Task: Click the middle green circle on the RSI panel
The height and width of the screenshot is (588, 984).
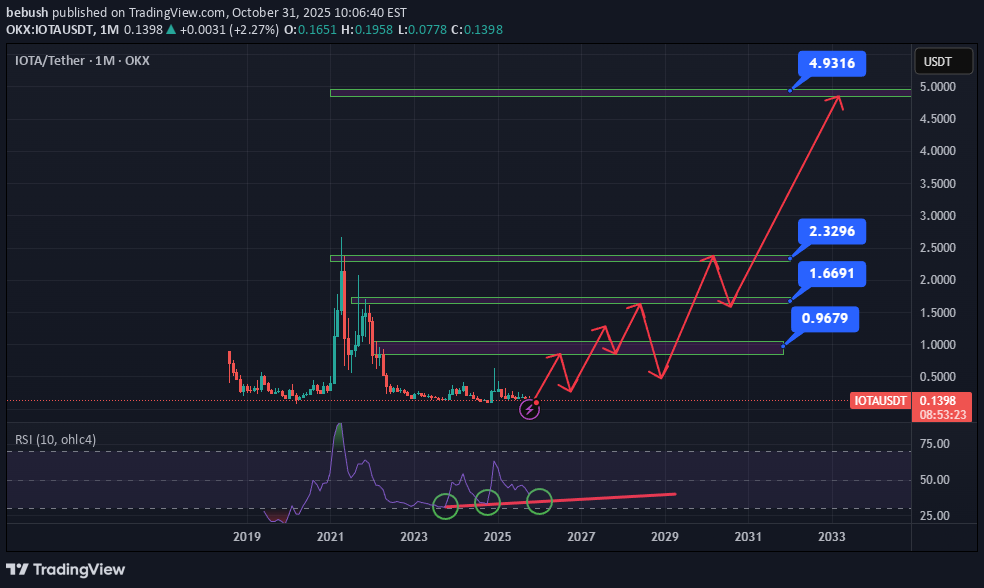Action: pos(489,503)
